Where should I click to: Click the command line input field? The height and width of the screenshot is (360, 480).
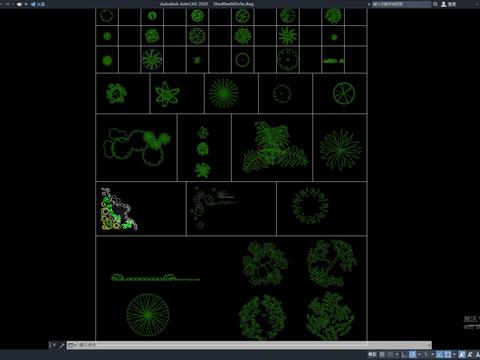pyautogui.click(x=253, y=345)
